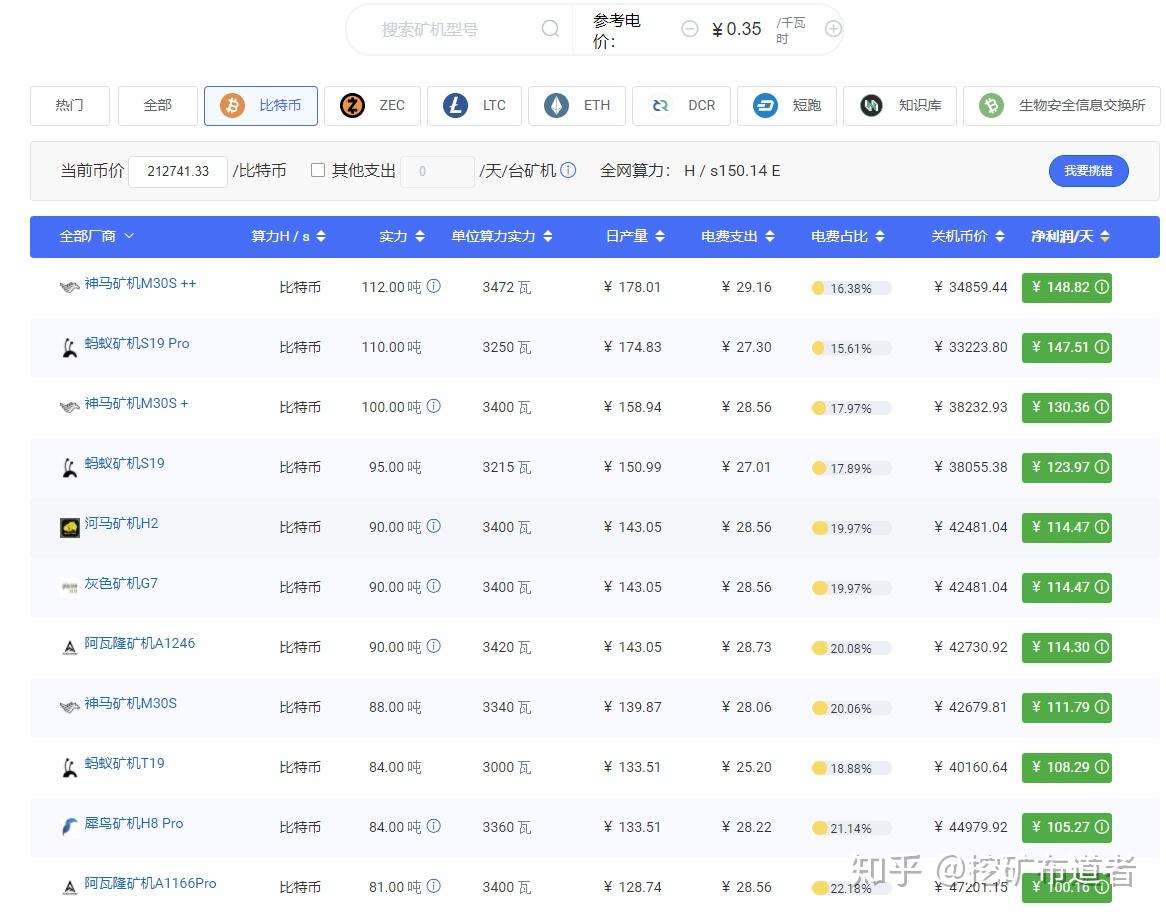Click the ¥148.82 net profit button

coord(1067,288)
